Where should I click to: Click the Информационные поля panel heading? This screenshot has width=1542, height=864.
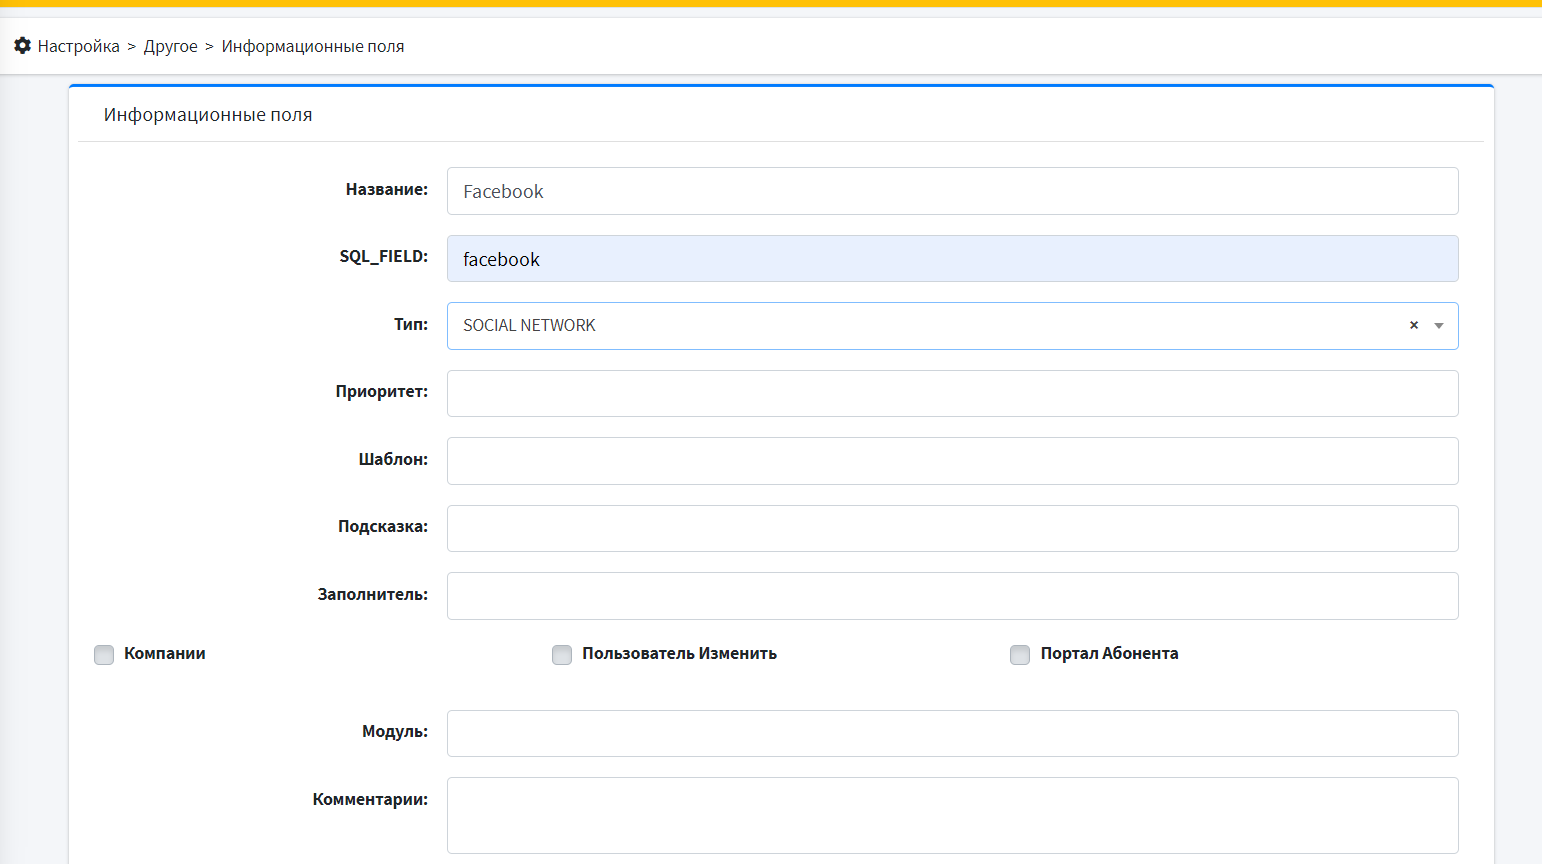pyautogui.click(x=208, y=115)
